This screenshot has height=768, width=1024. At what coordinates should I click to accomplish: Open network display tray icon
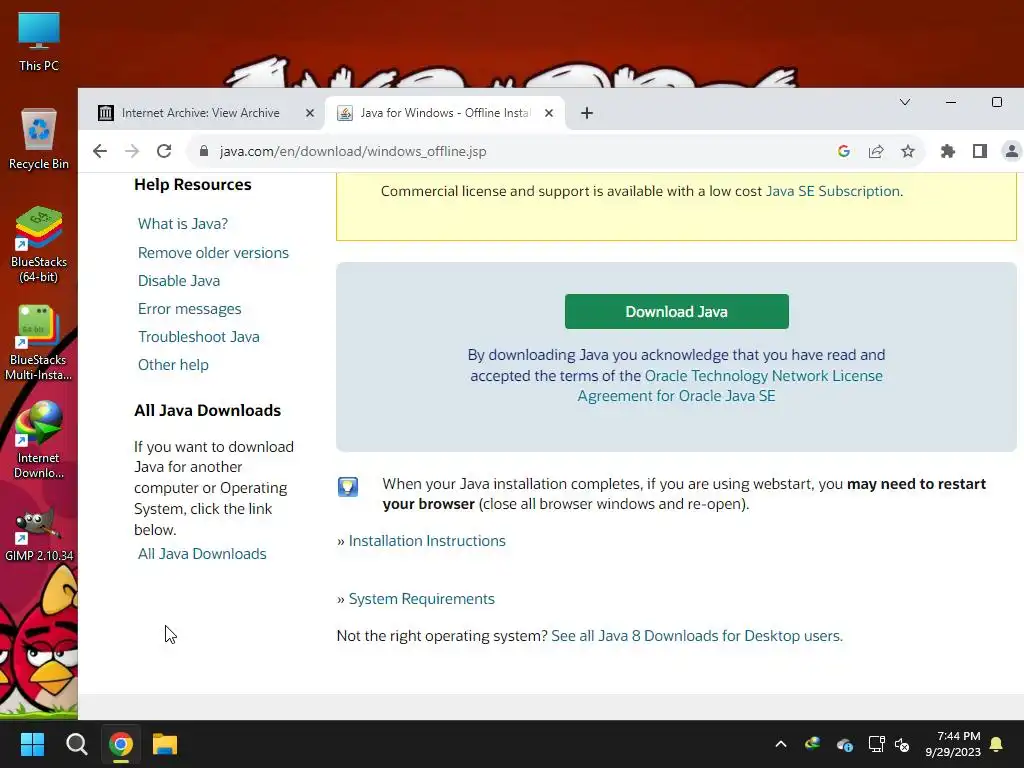click(876, 744)
